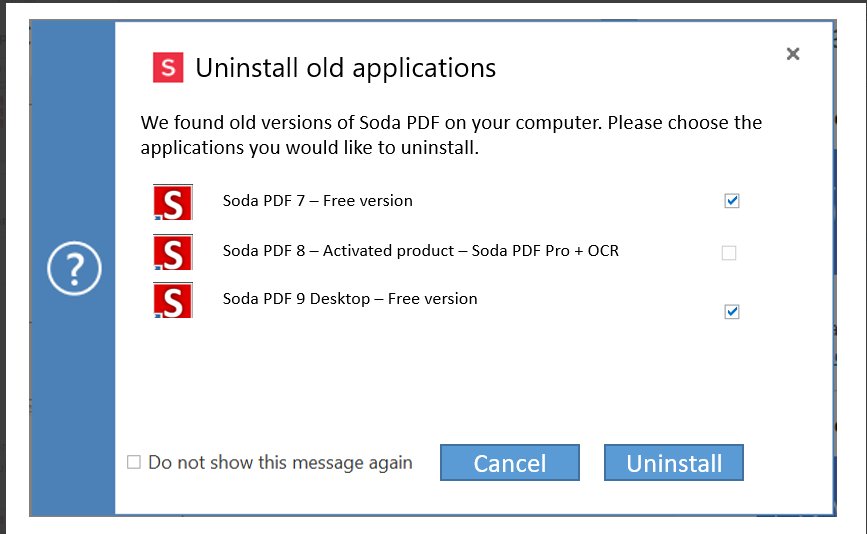Close the Uninstall old applications dialog
The image size is (867, 534).
(x=793, y=54)
